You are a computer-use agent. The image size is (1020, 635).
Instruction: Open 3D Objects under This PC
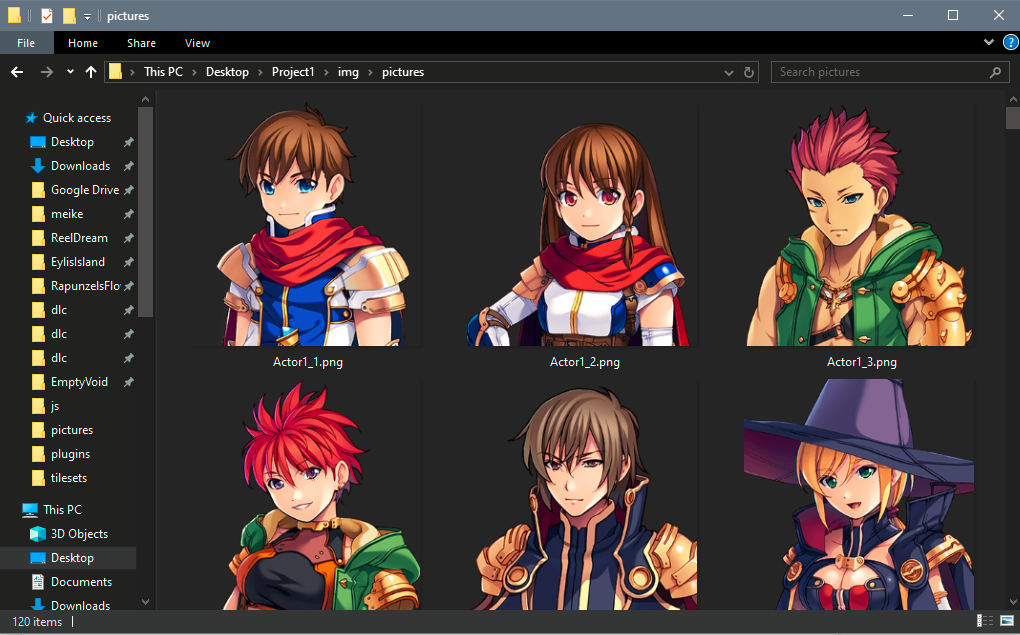(x=79, y=534)
